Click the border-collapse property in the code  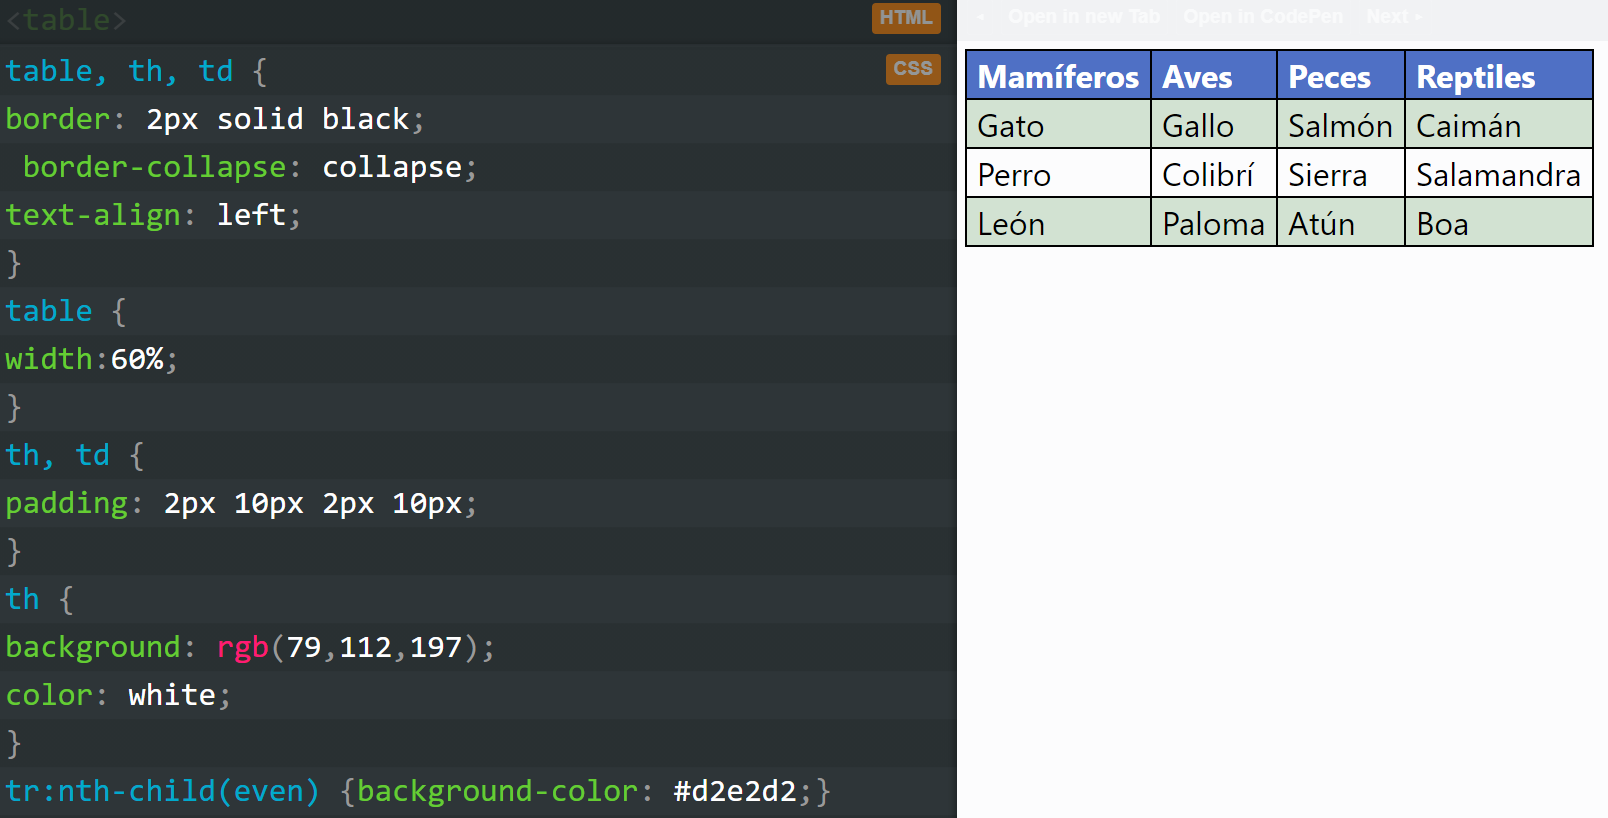[x=154, y=167]
